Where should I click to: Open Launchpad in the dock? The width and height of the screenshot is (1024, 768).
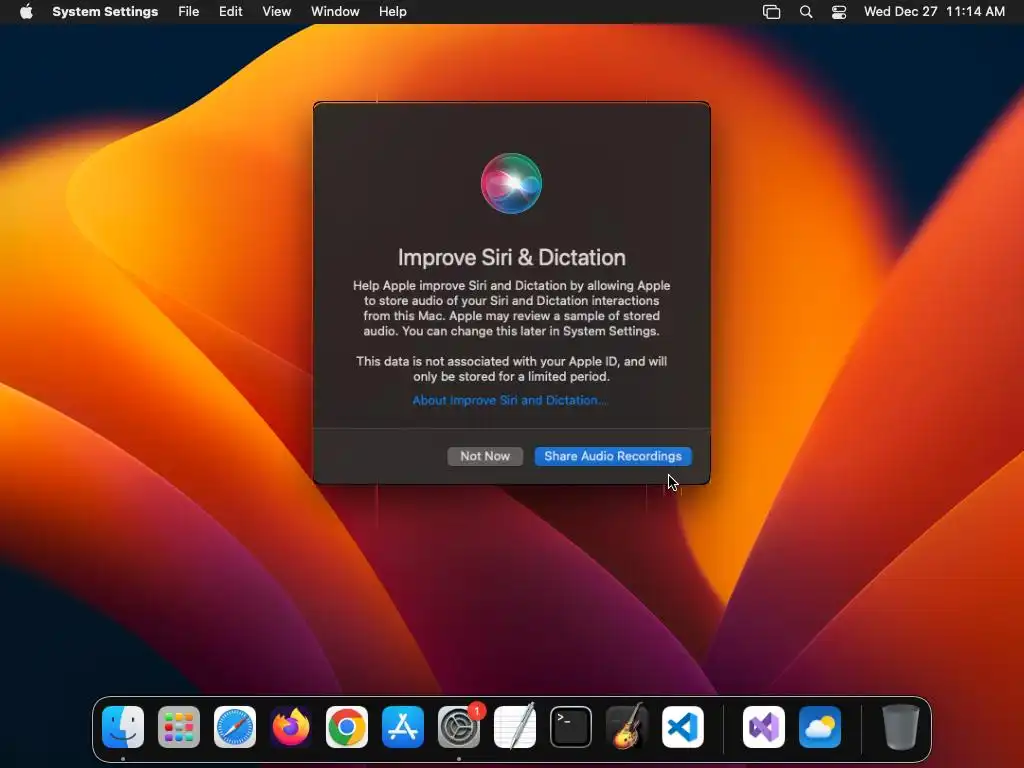pos(179,727)
